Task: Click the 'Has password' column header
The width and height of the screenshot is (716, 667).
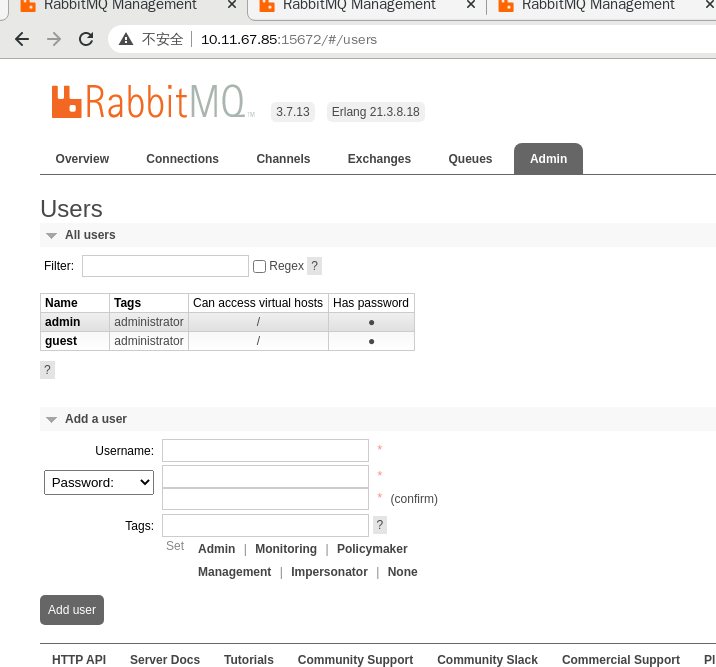Action: coord(371,303)
